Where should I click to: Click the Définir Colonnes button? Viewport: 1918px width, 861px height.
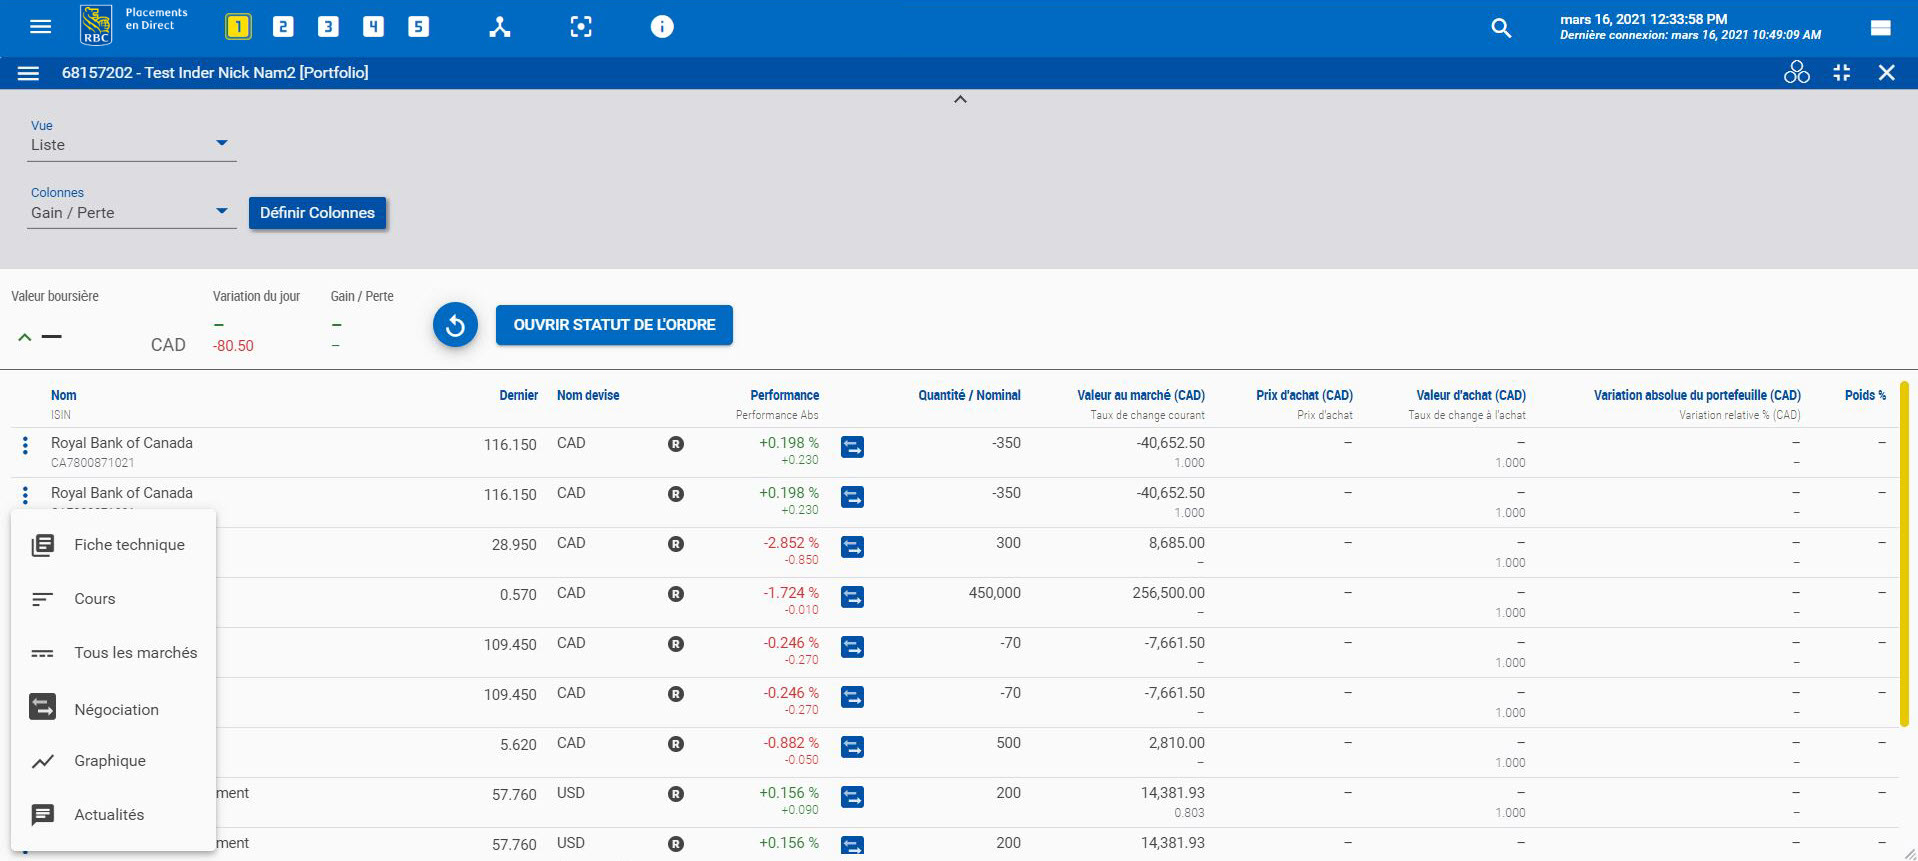317,213
